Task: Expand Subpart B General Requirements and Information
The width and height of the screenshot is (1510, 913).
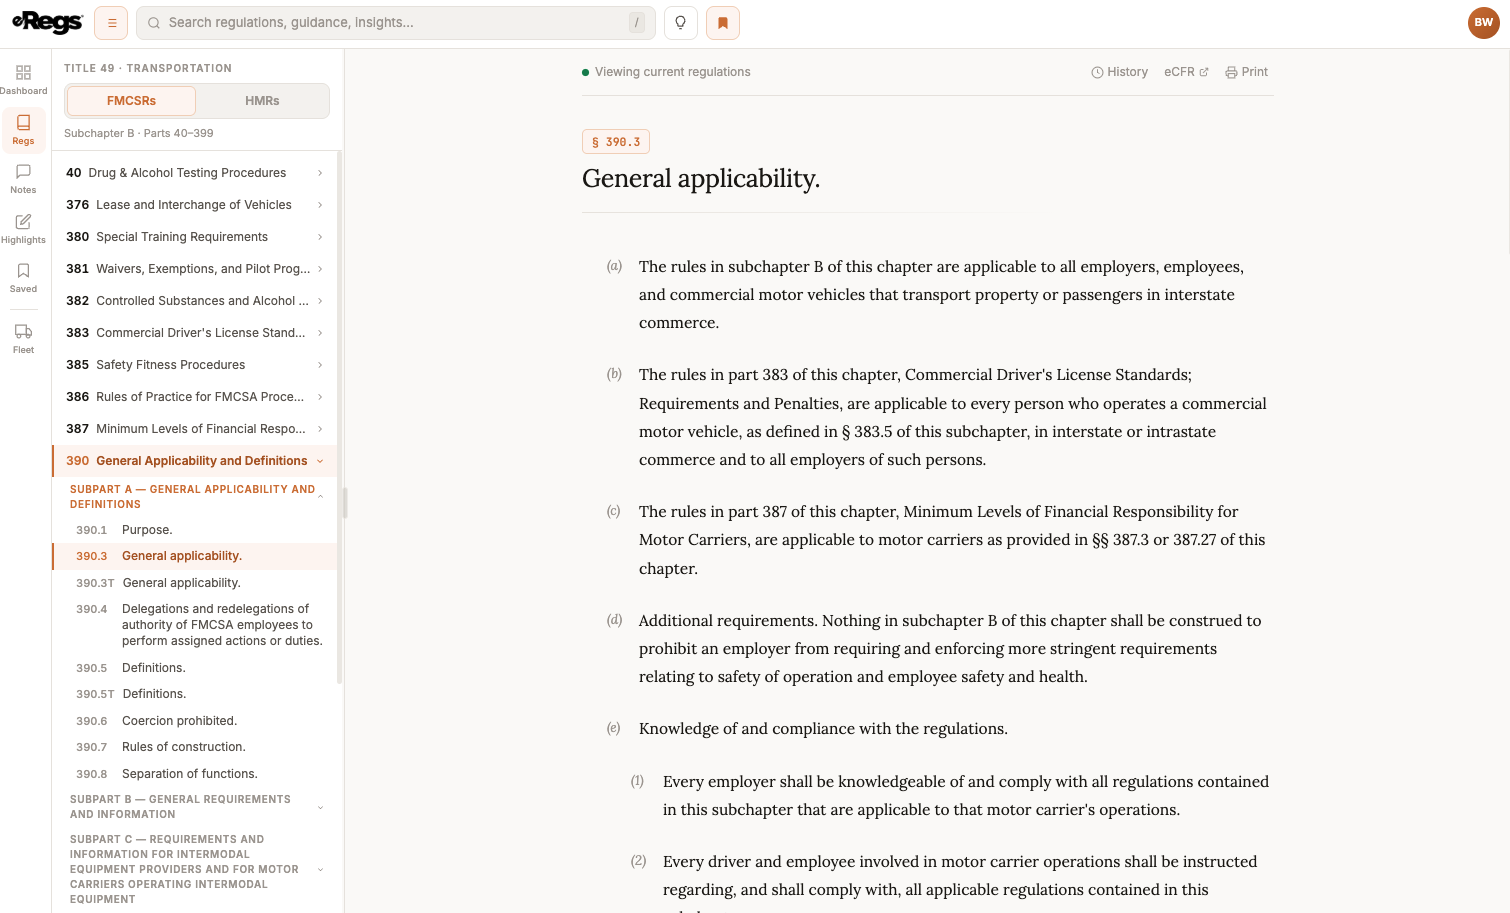Action: [x=194, y=807]
